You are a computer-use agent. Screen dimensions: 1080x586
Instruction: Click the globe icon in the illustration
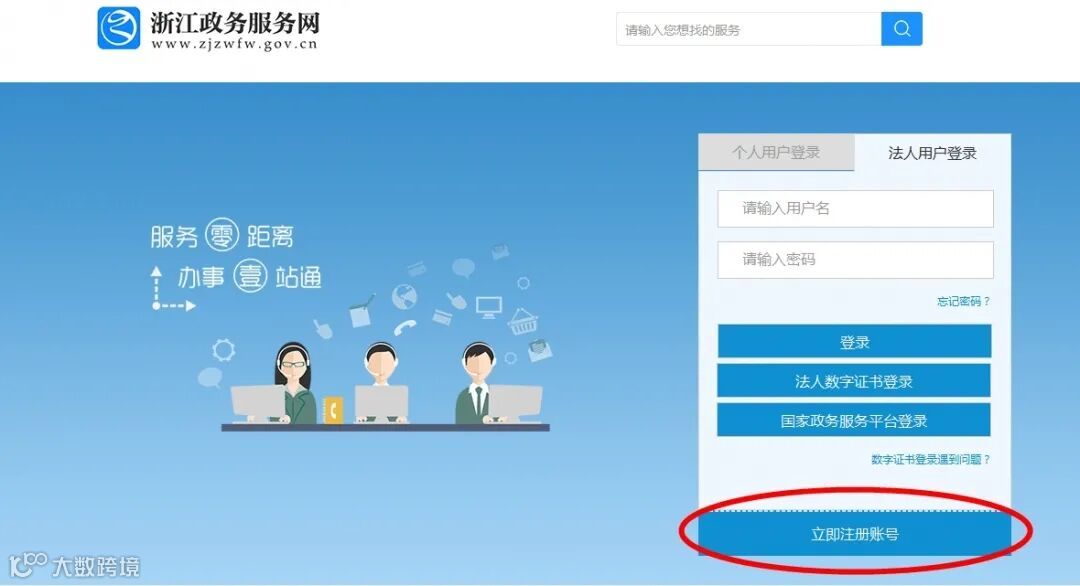(404, 297)
